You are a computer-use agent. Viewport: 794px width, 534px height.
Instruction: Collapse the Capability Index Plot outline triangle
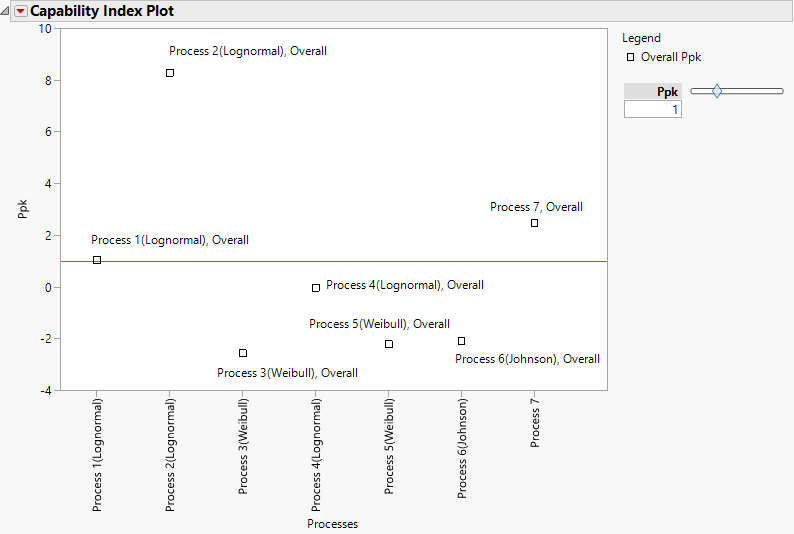pos(6,11)
